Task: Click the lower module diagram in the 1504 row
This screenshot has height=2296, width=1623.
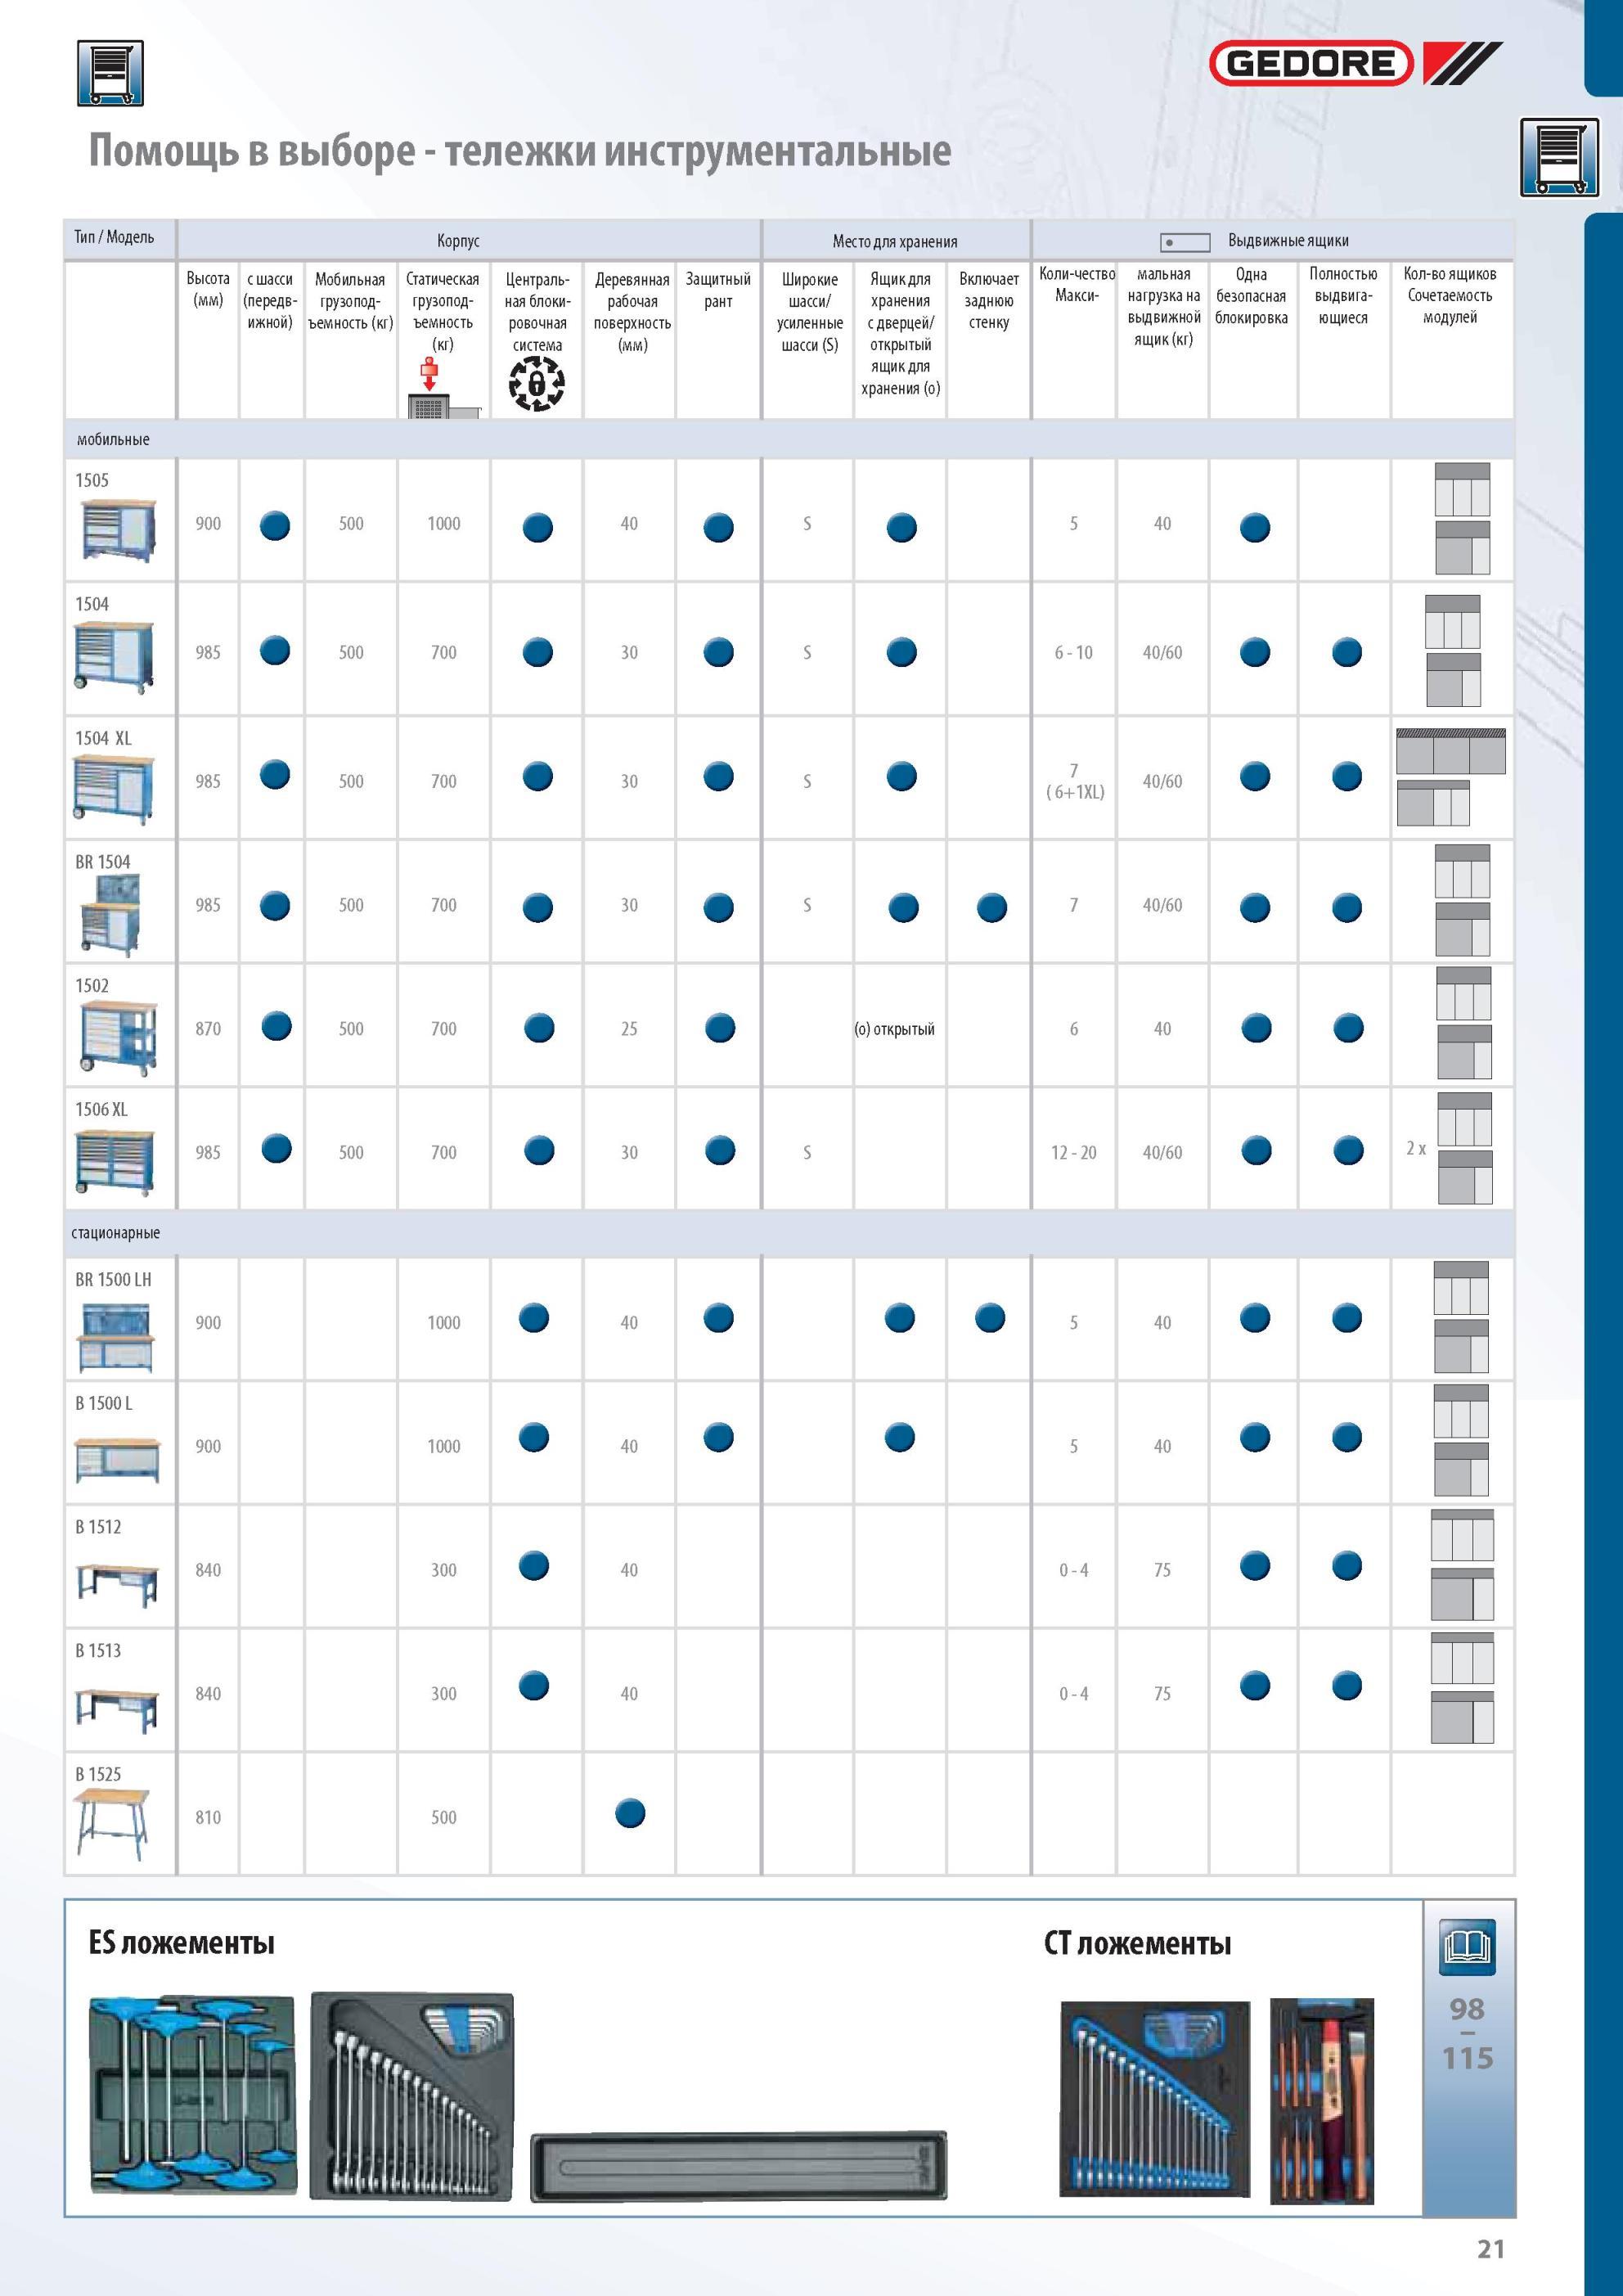Action: (x=1453, y=680)
